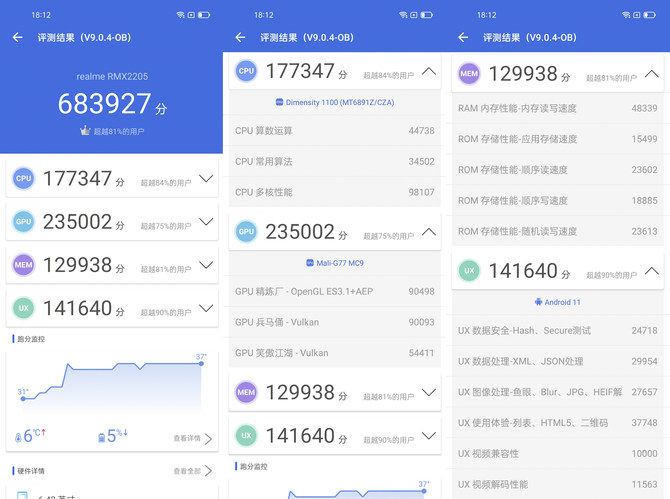Tap the Wi-Fi status icon in the left screen
670x499 pixels.
[x=180, y=15]
